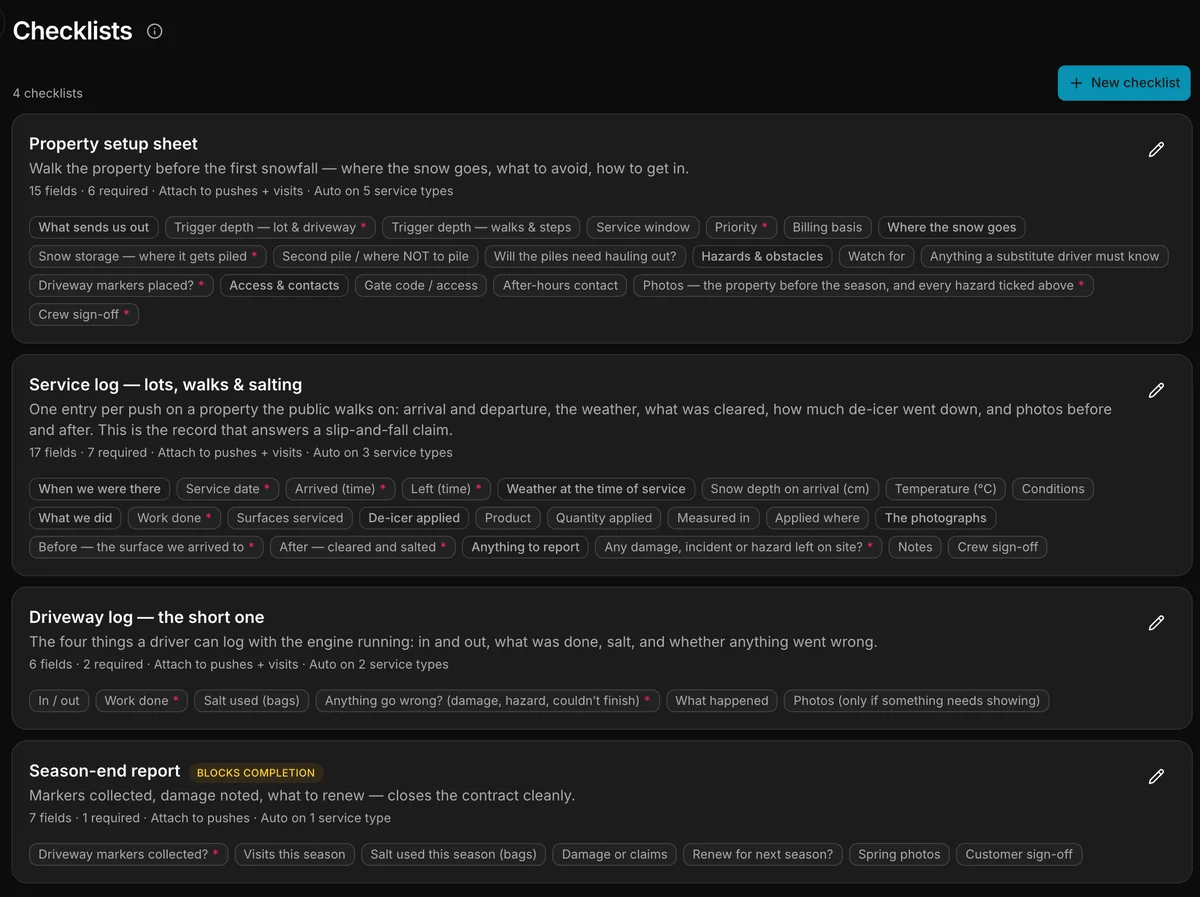The height and width of the screenshot is (897, 1200).
Task: Select the 'Quantity applied' chip
Action: tap(604, 518)
